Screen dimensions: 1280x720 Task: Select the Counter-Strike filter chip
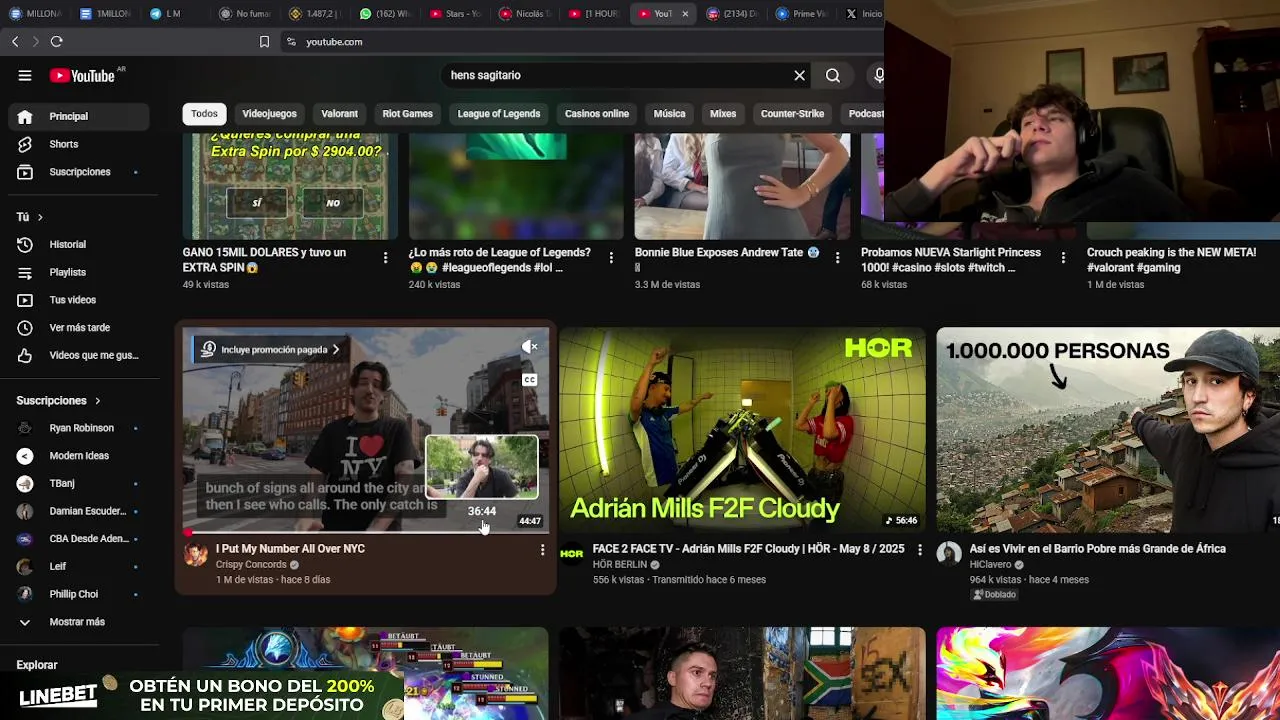pyautogui.click(x=792, y=114)
